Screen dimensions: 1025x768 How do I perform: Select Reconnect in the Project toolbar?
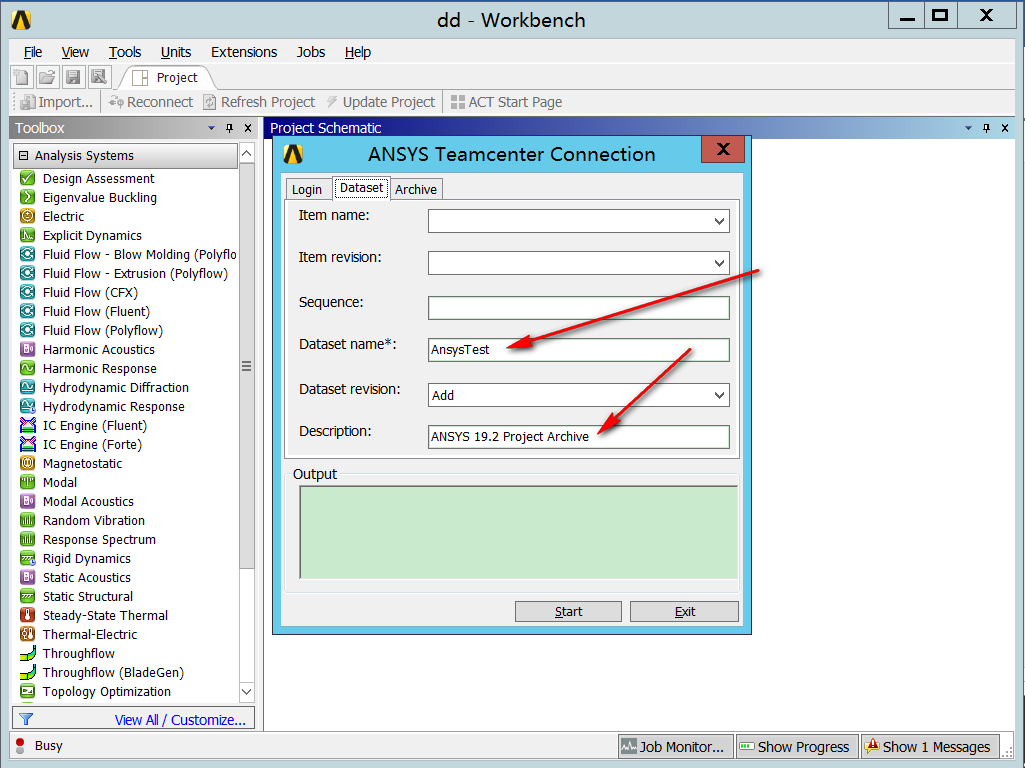[151, 101]
